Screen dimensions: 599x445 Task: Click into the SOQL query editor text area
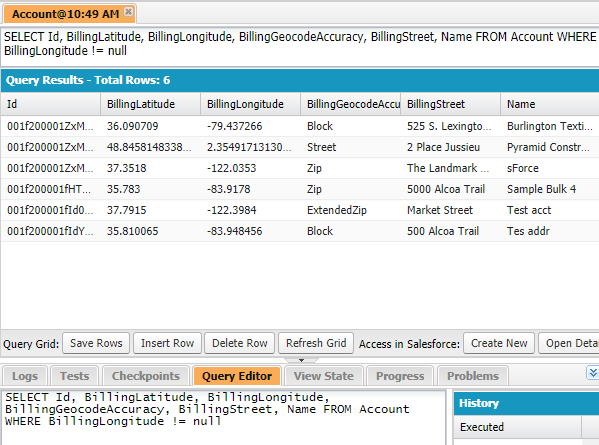223,417
